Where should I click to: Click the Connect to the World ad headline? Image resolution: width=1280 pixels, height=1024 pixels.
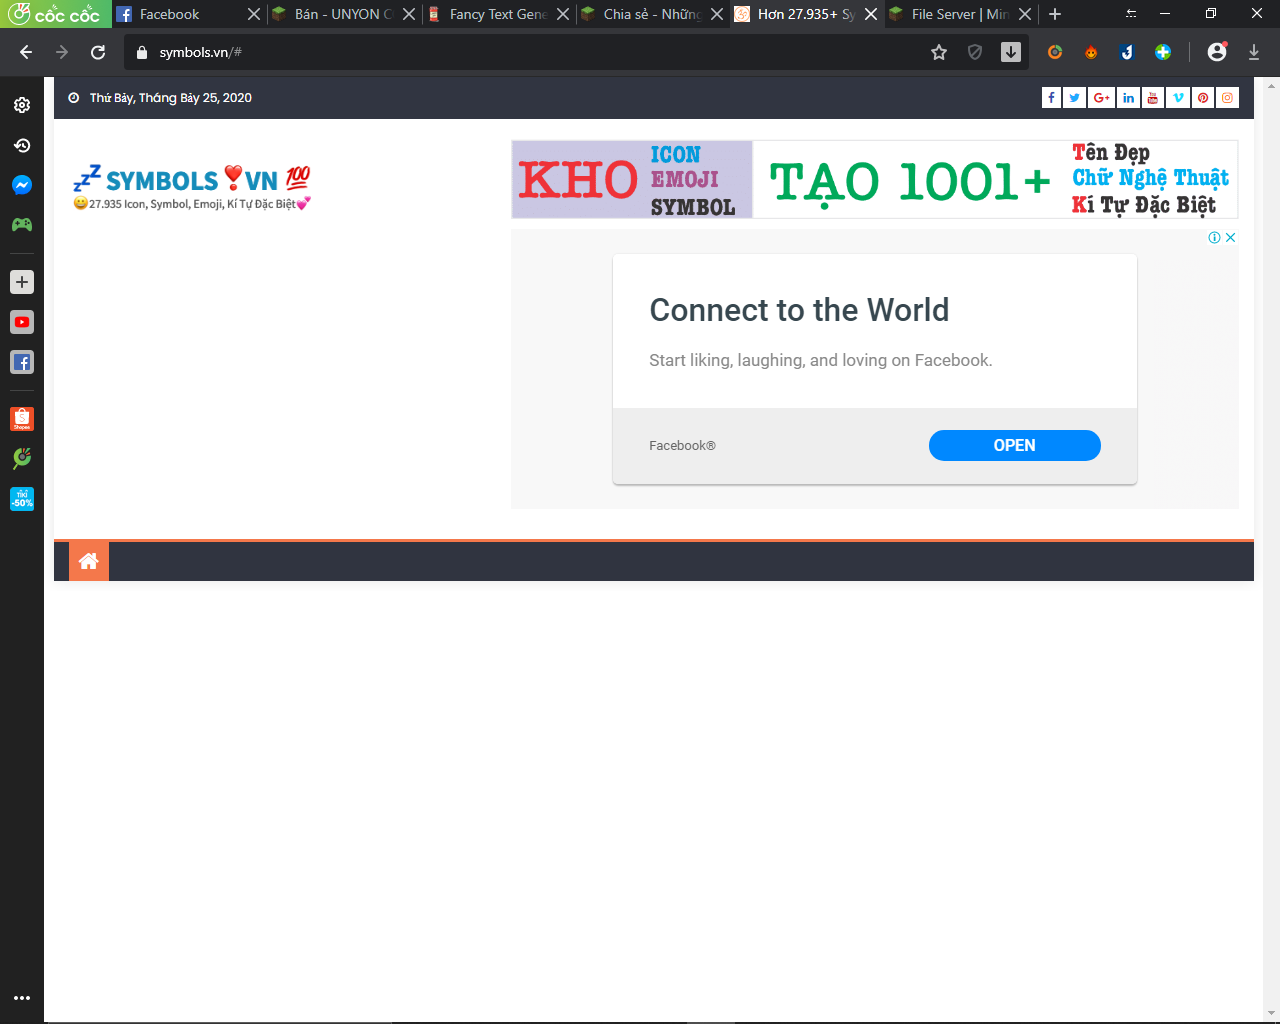(799, 310)
